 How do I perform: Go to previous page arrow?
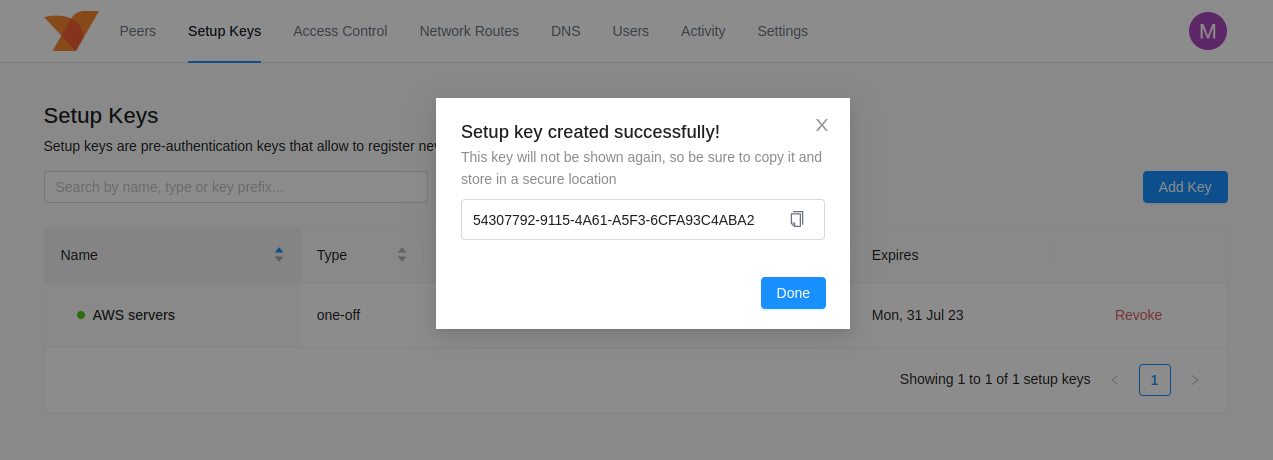[1115, 380]
